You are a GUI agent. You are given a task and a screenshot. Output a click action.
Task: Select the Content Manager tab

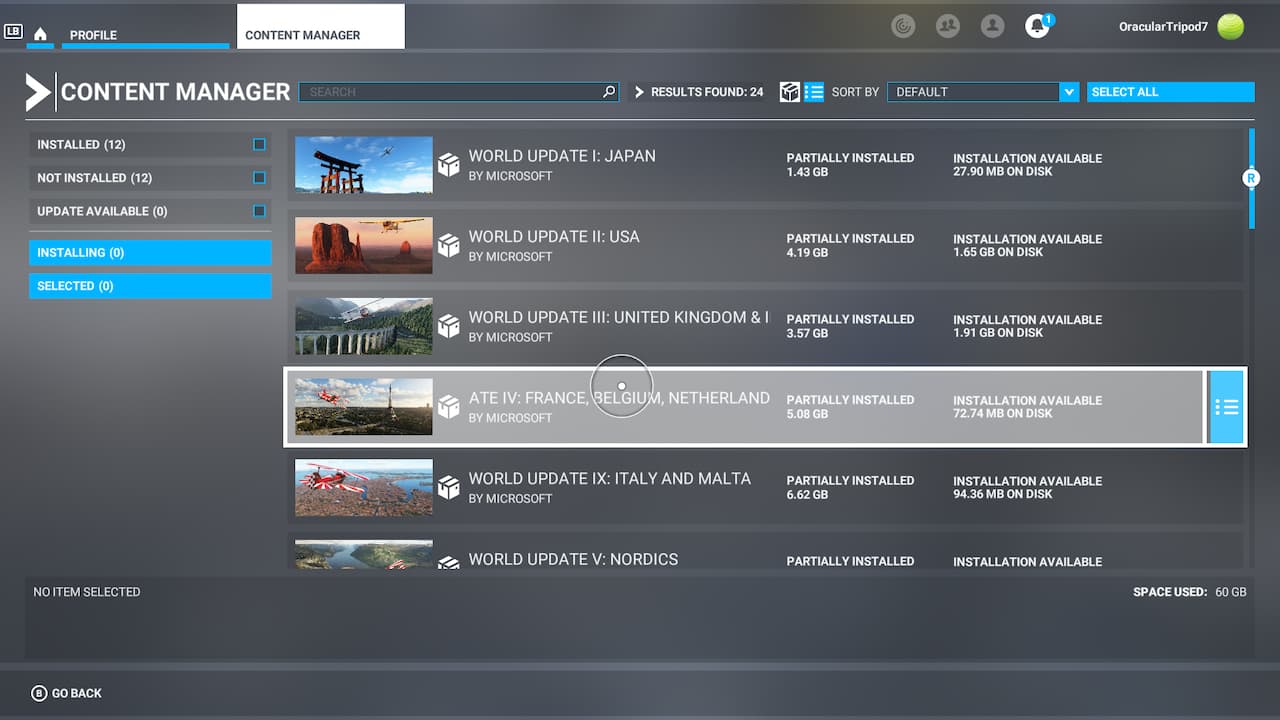click(321, 27)
